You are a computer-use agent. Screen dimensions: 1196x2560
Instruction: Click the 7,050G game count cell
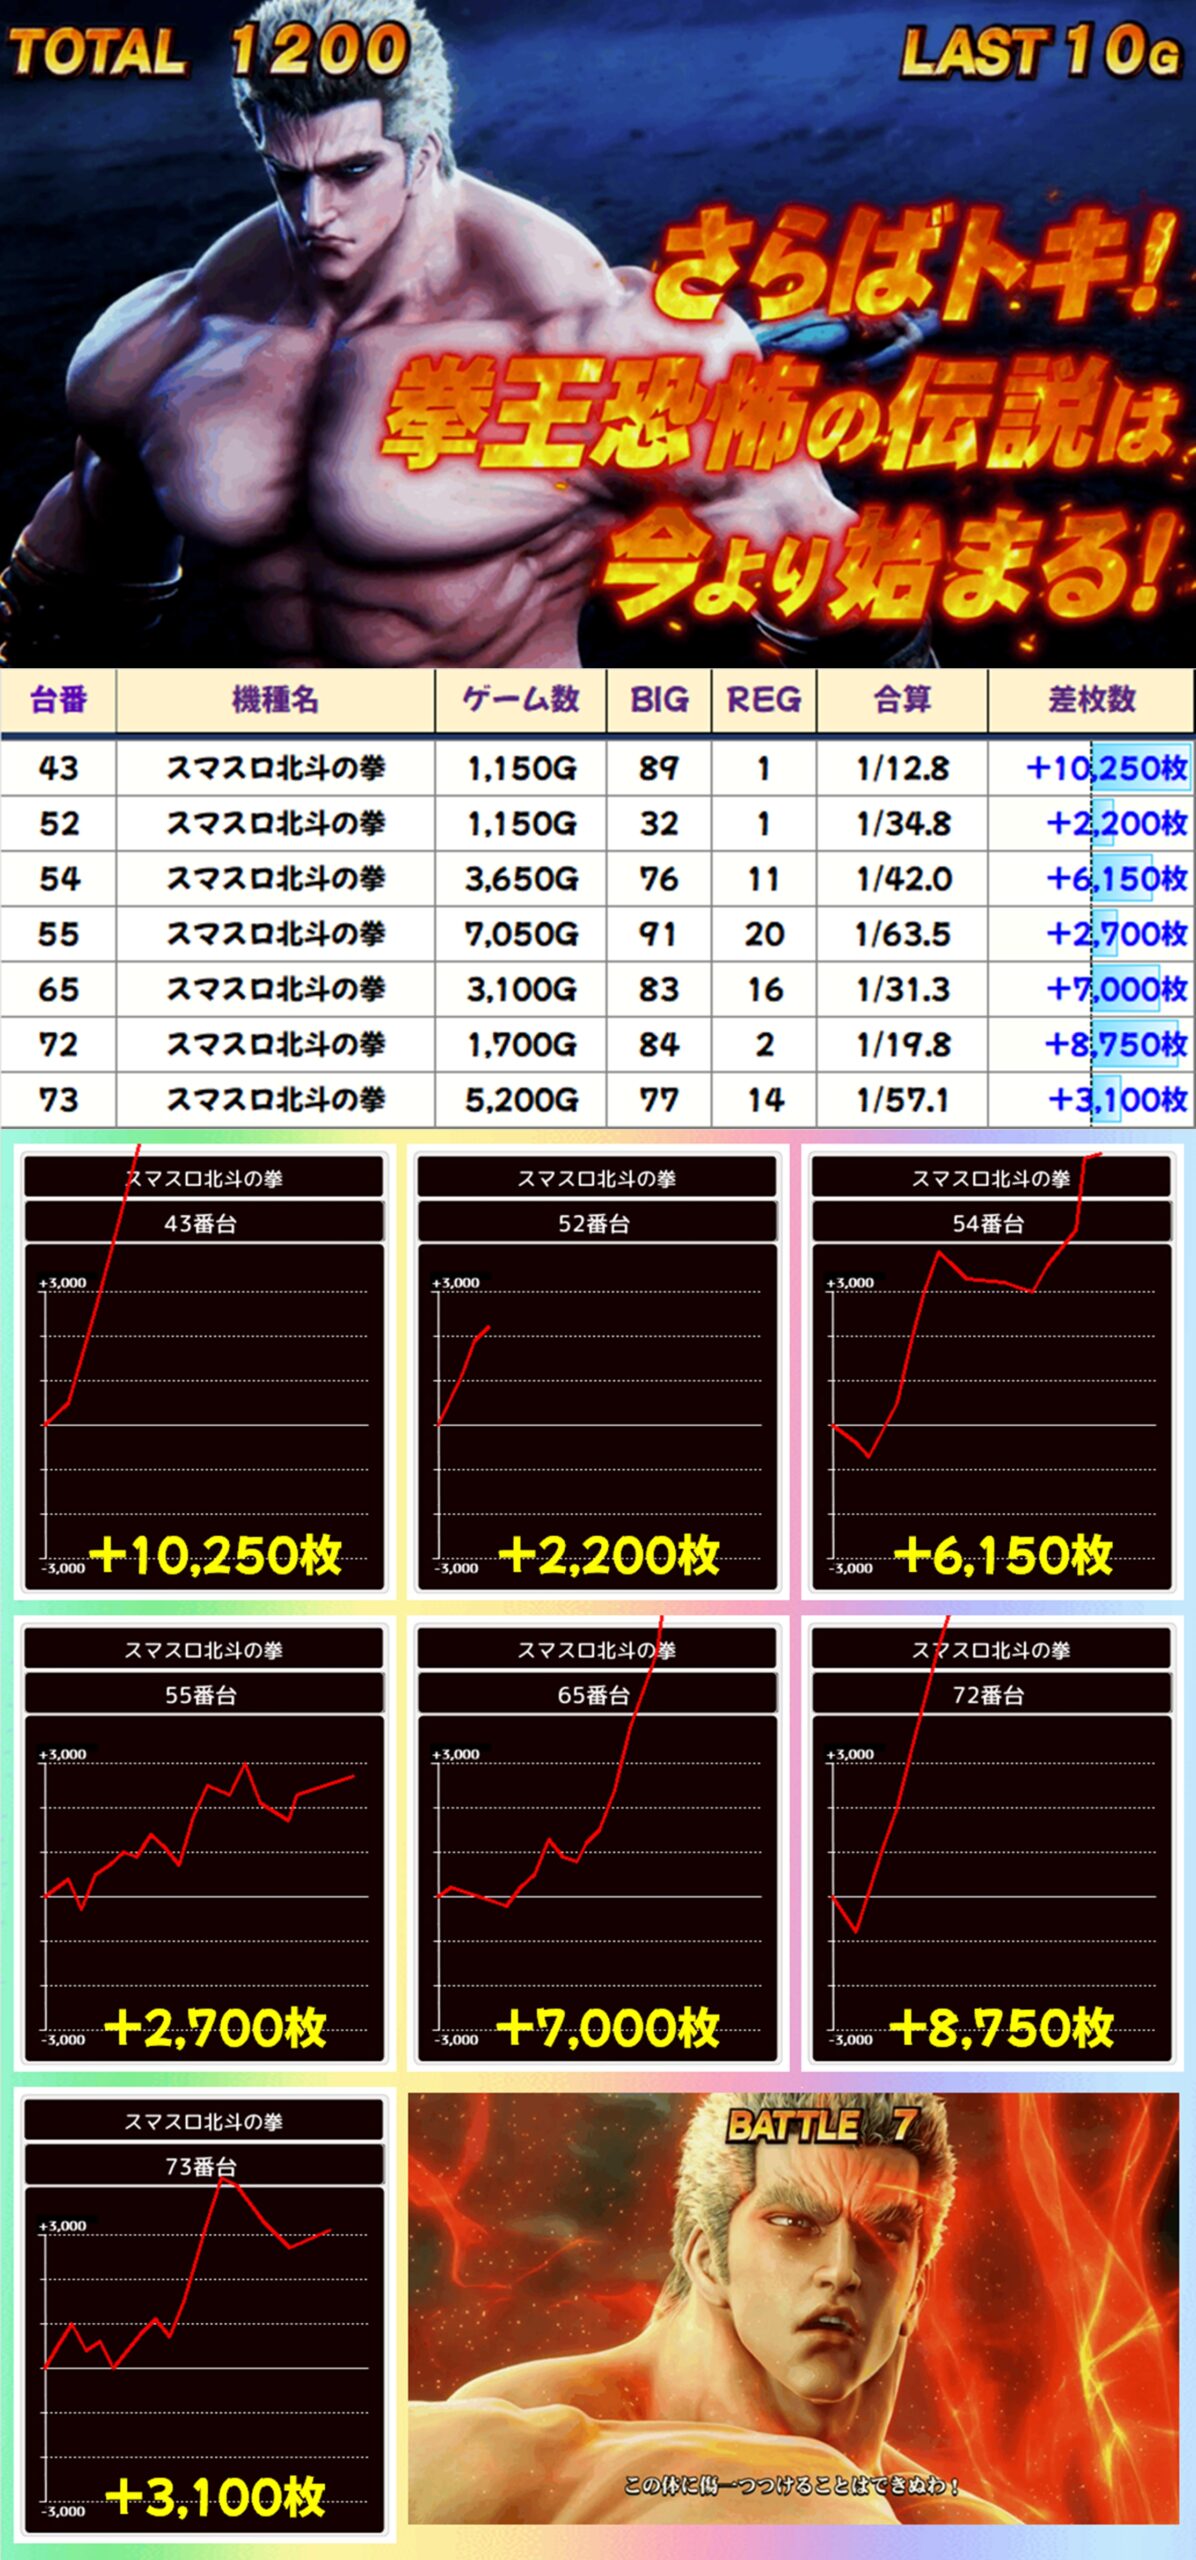[x=521, y=934]
